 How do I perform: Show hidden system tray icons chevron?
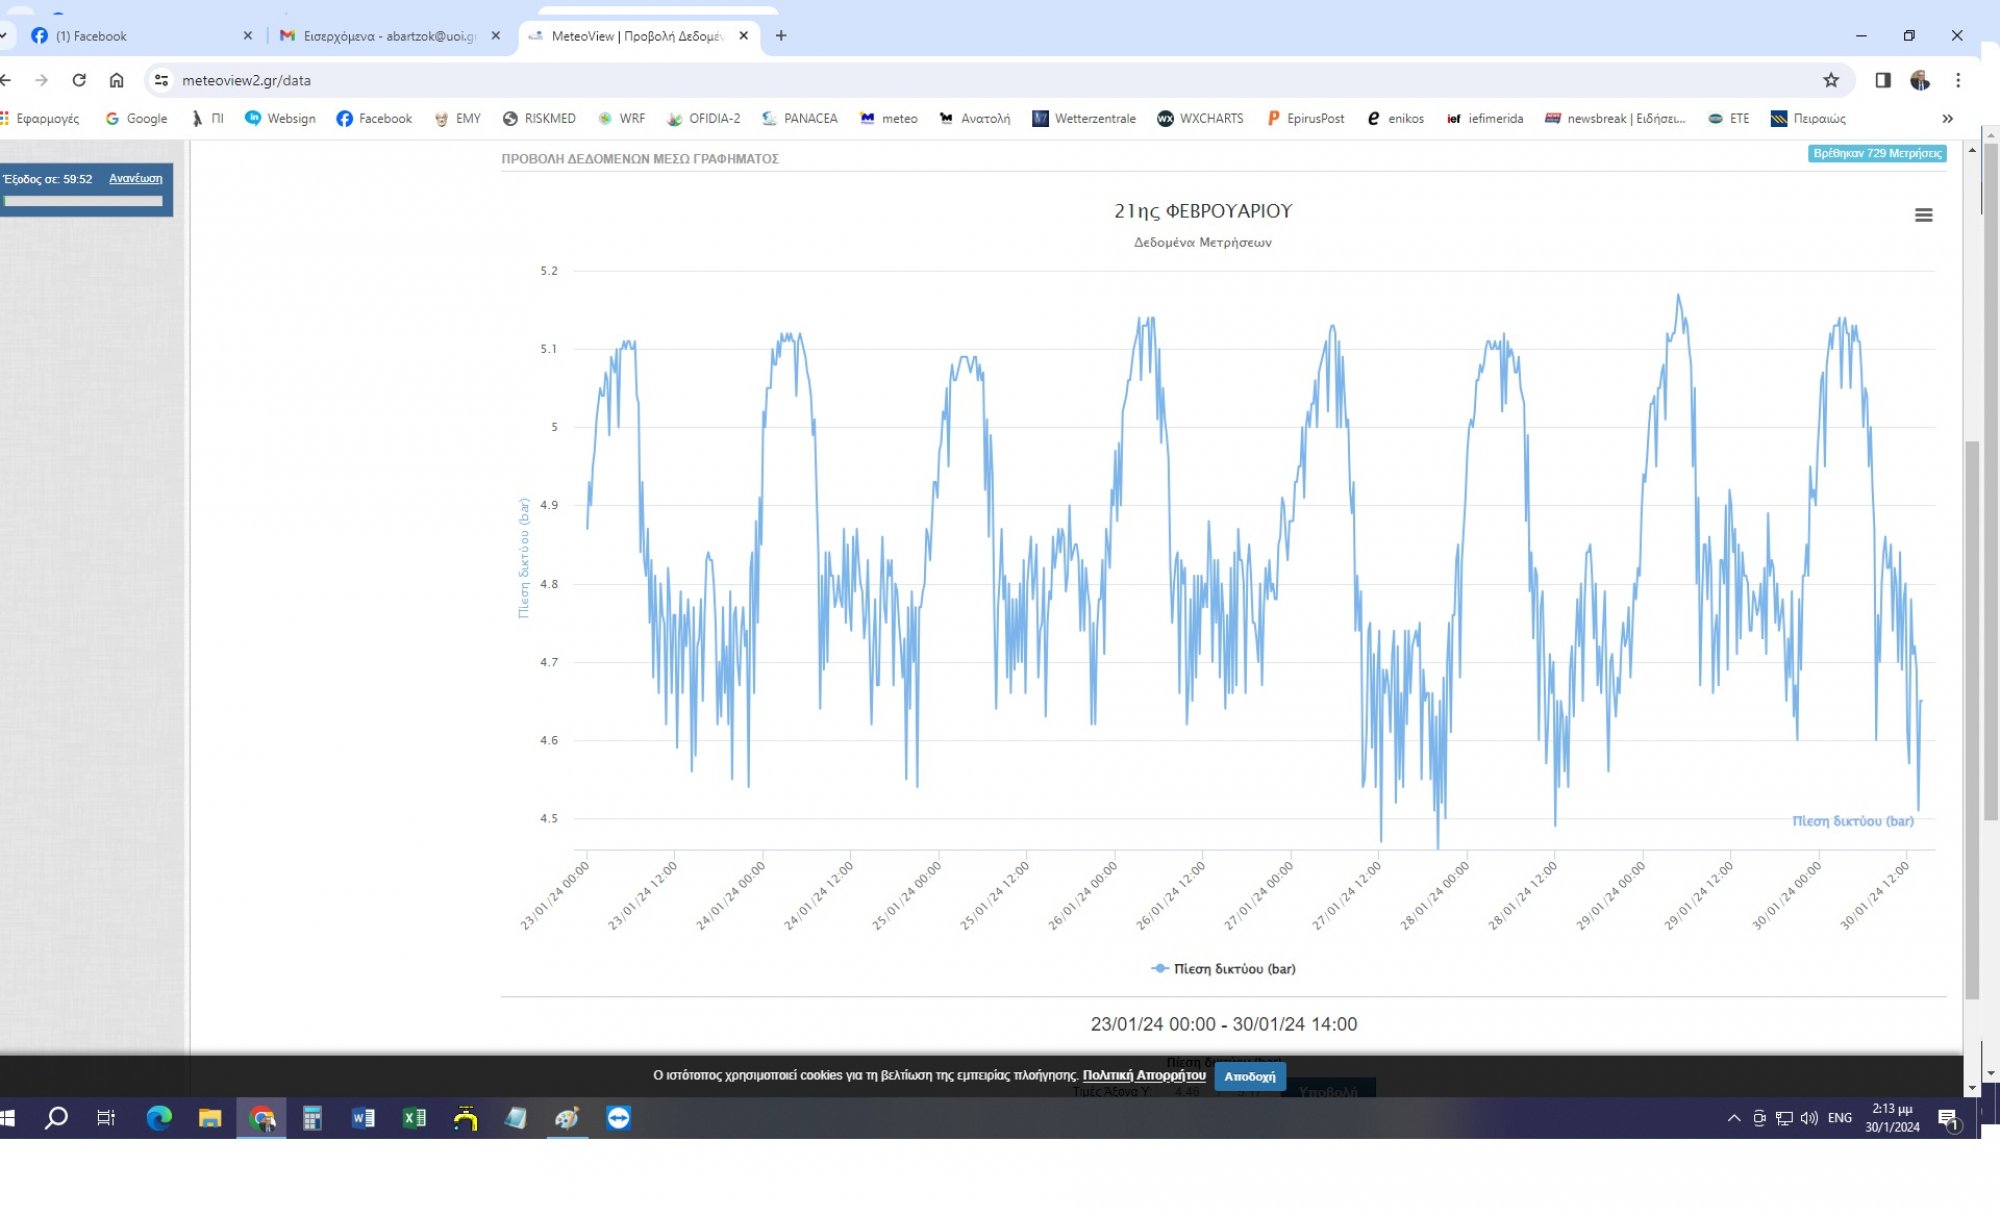(x=1733, y=1118)
